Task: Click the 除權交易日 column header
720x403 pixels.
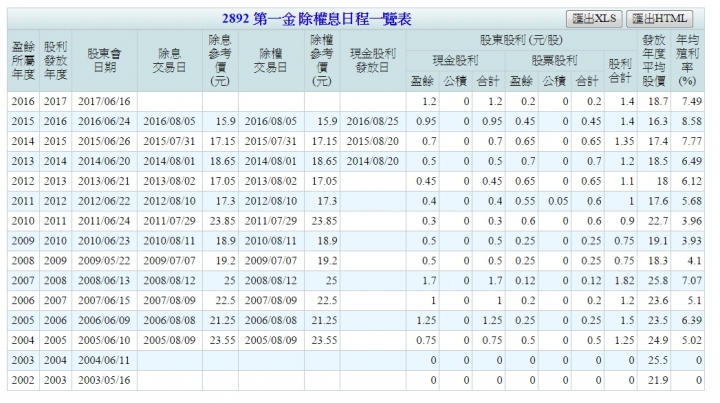Action: [x=271, y=61]
